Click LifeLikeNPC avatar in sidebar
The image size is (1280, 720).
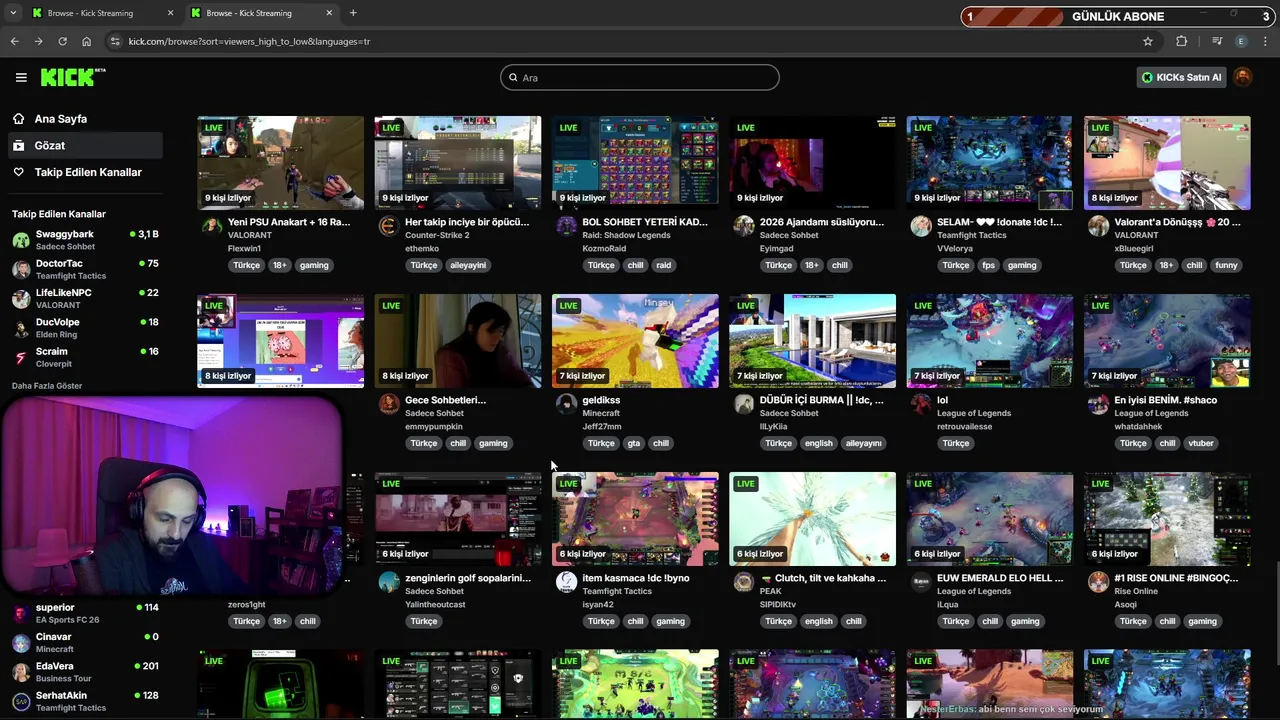click(21, 299)
